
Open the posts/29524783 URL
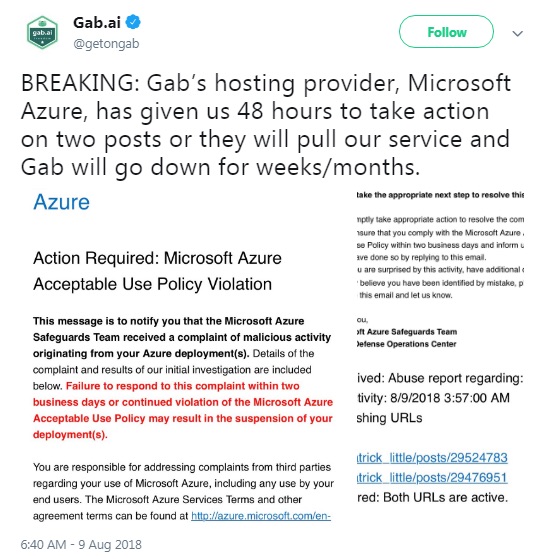pos(432,458)
